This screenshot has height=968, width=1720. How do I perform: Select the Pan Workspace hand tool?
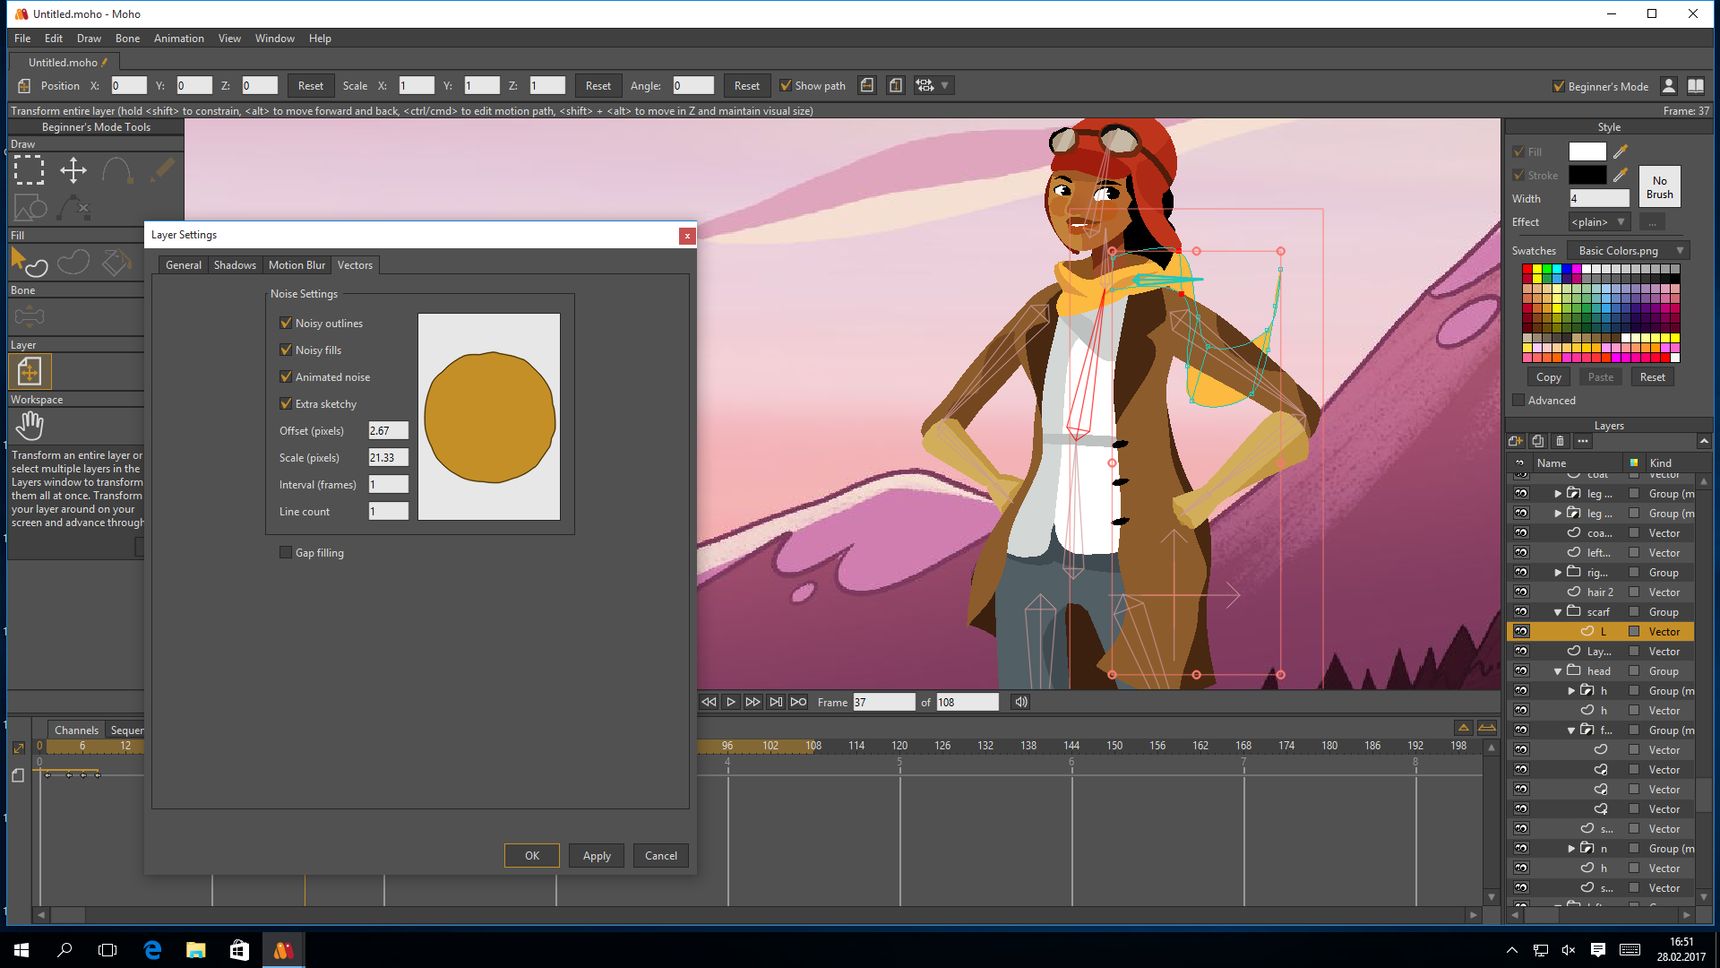(29, 426)
